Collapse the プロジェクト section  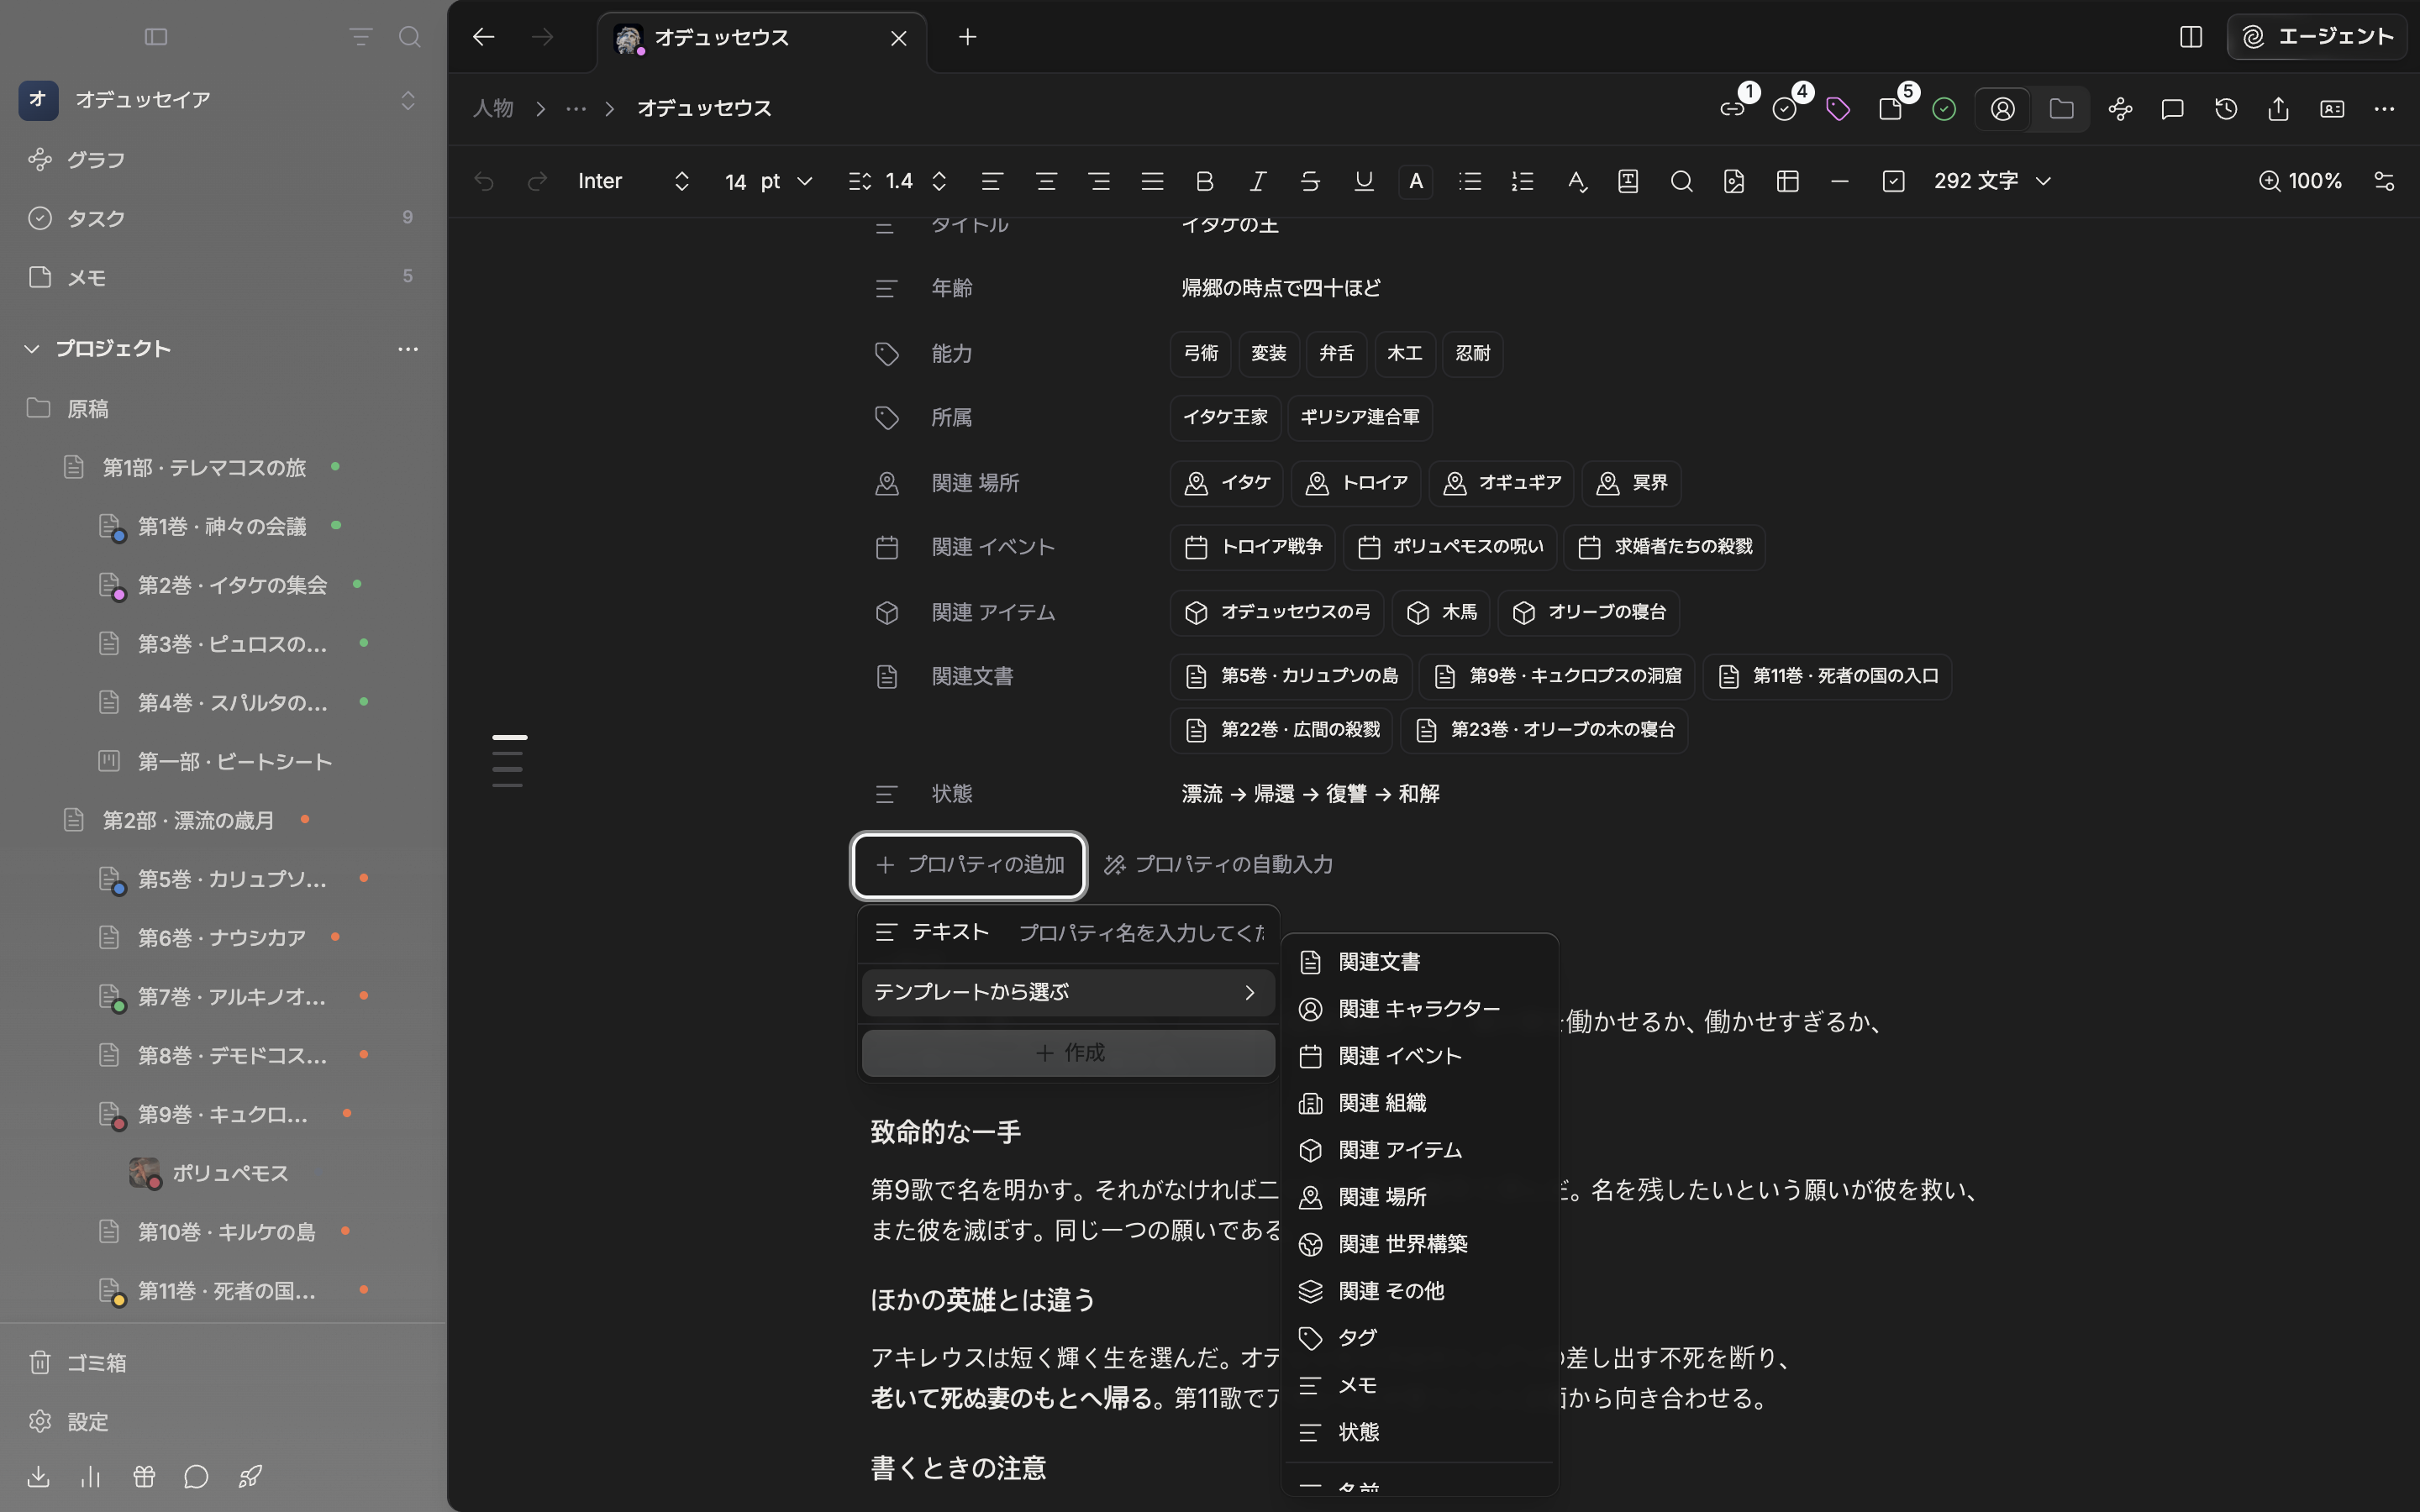click(32, 349)
